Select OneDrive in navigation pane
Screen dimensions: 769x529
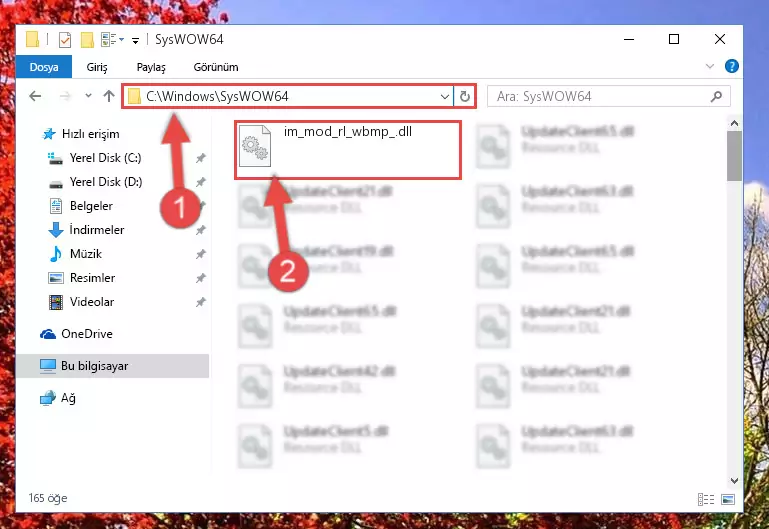pyautogui.click(x=87, y=334)
